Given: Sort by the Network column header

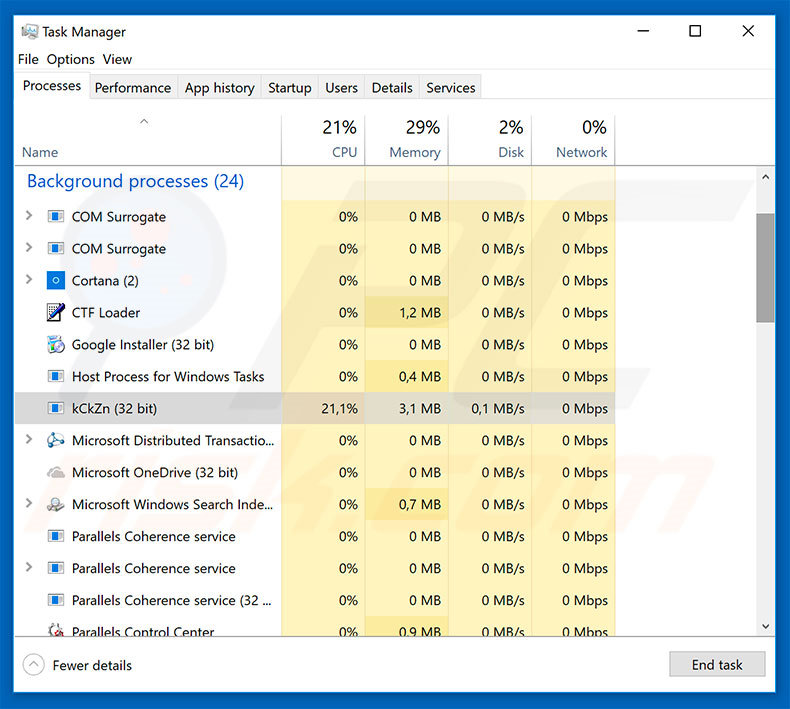Looking at the screenshot, I should [x=573, y=140].
